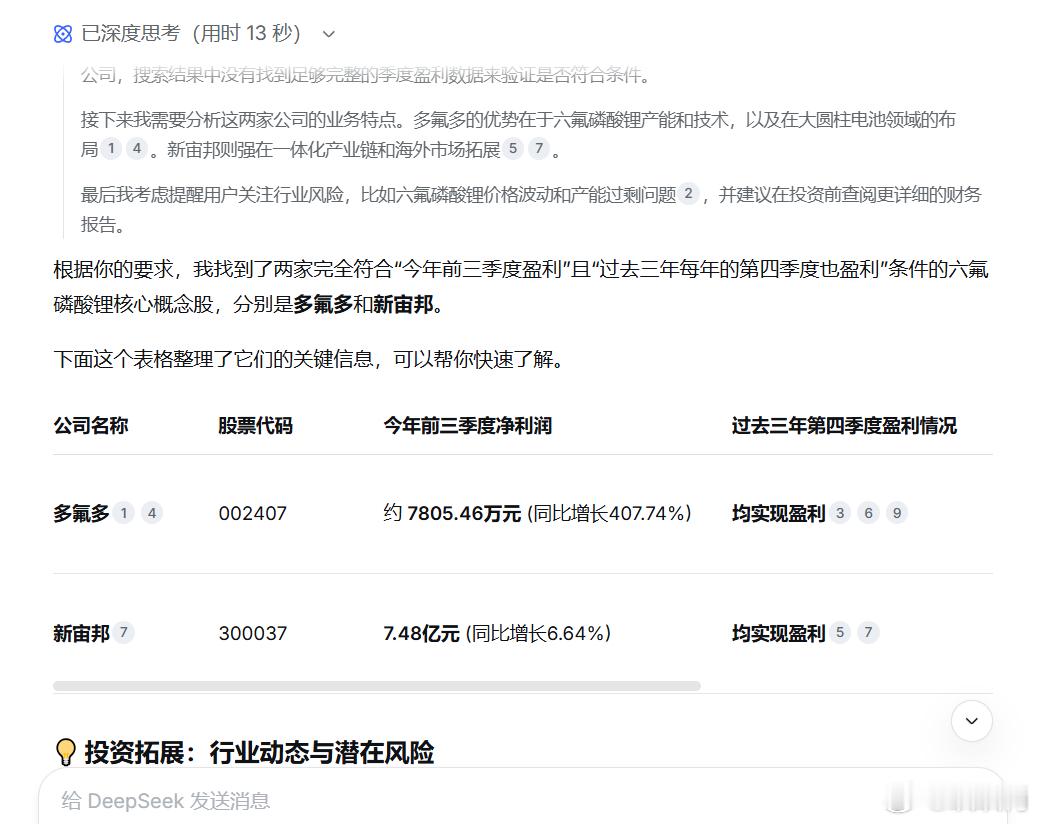Open citation badge 2 after 产能过剩问题
1040x824 pixels.
(688, 194)
